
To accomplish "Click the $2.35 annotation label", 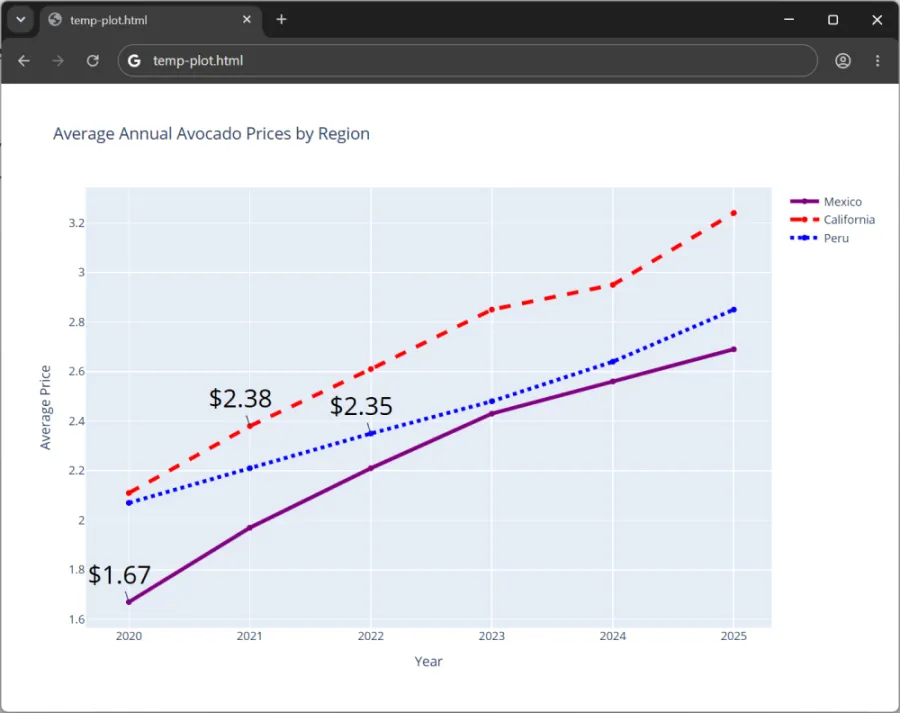I will pos(361,406).
